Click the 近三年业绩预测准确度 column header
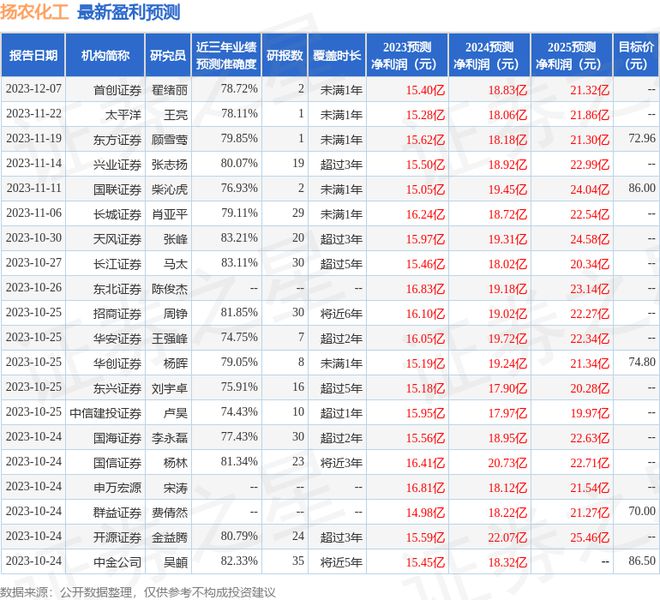Screen dimensions: 660x600 (226, 55)
